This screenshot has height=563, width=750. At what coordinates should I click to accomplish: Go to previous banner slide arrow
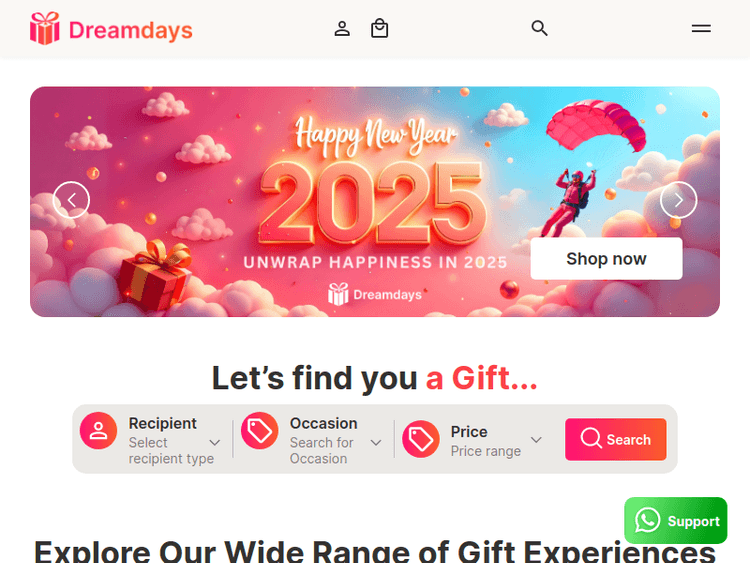[71, 200]
